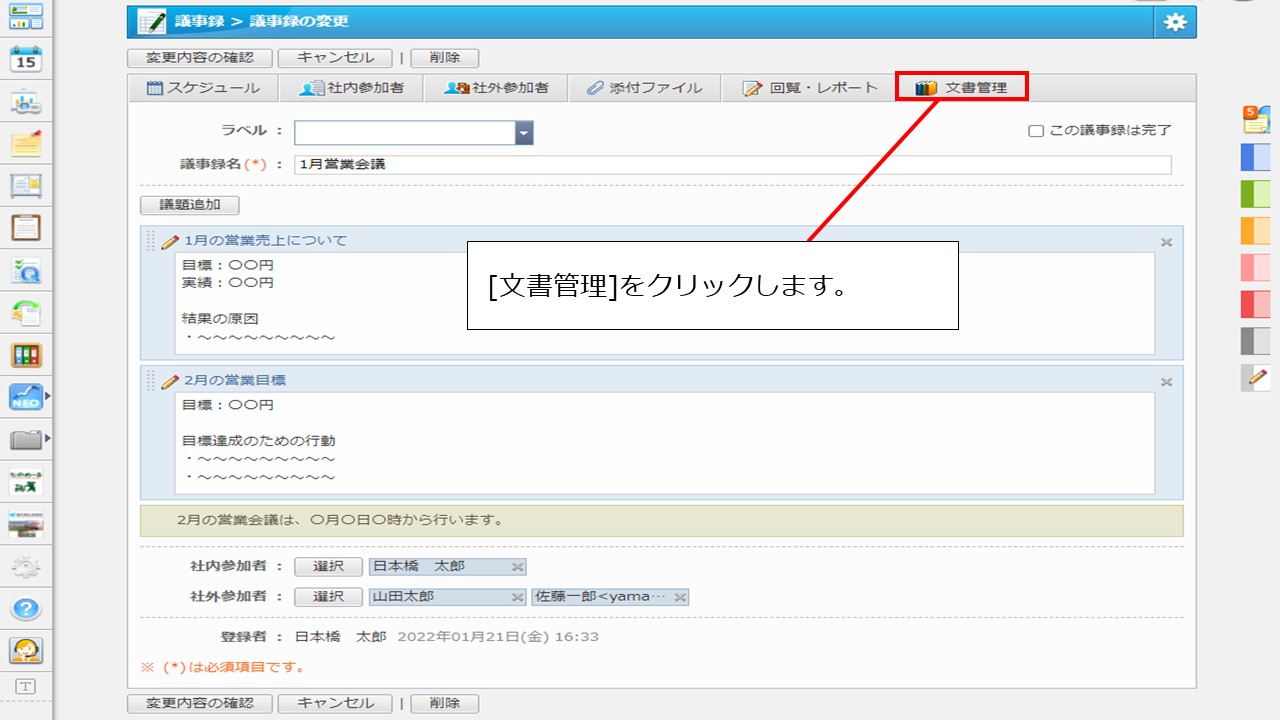Open the binders icon in left sidebar
The image size is (1280, 720).
(26, 355)
